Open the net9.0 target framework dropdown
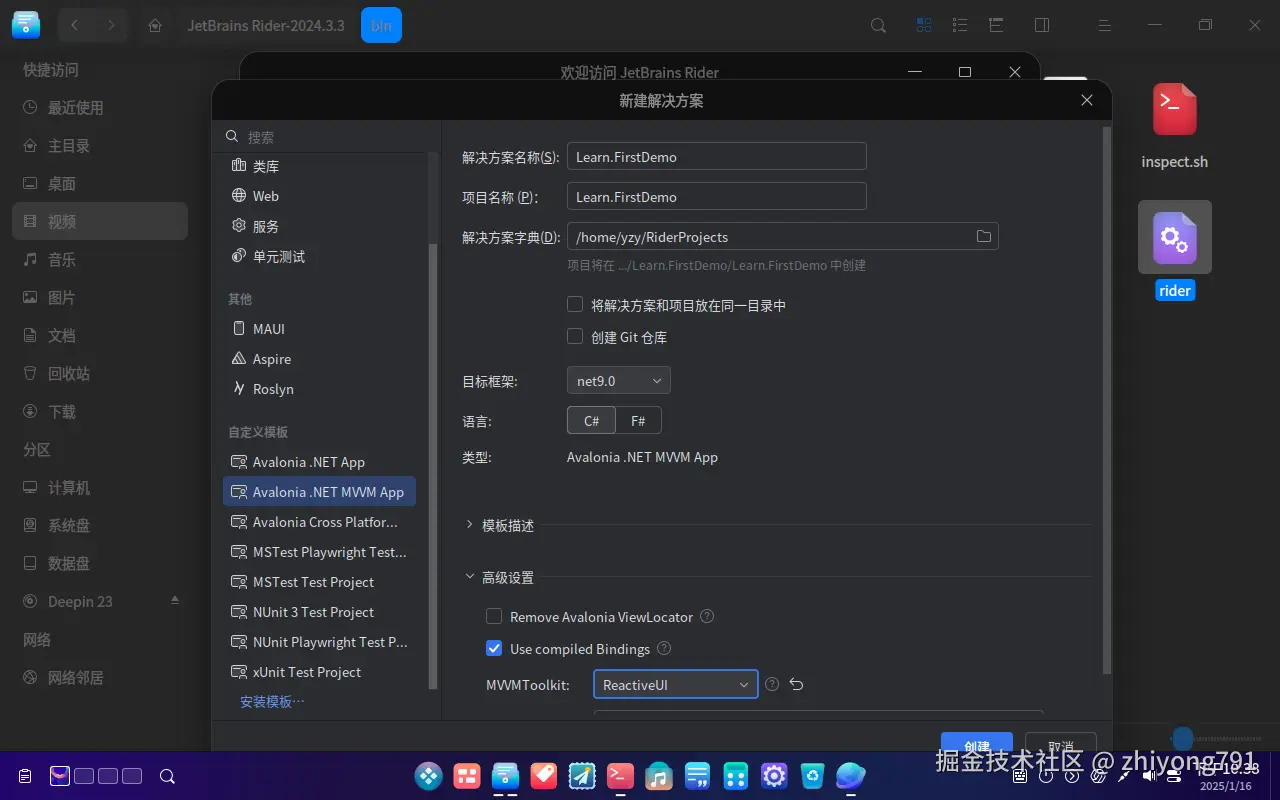This screenshot has width=1280, height=800. coord(619,381)
